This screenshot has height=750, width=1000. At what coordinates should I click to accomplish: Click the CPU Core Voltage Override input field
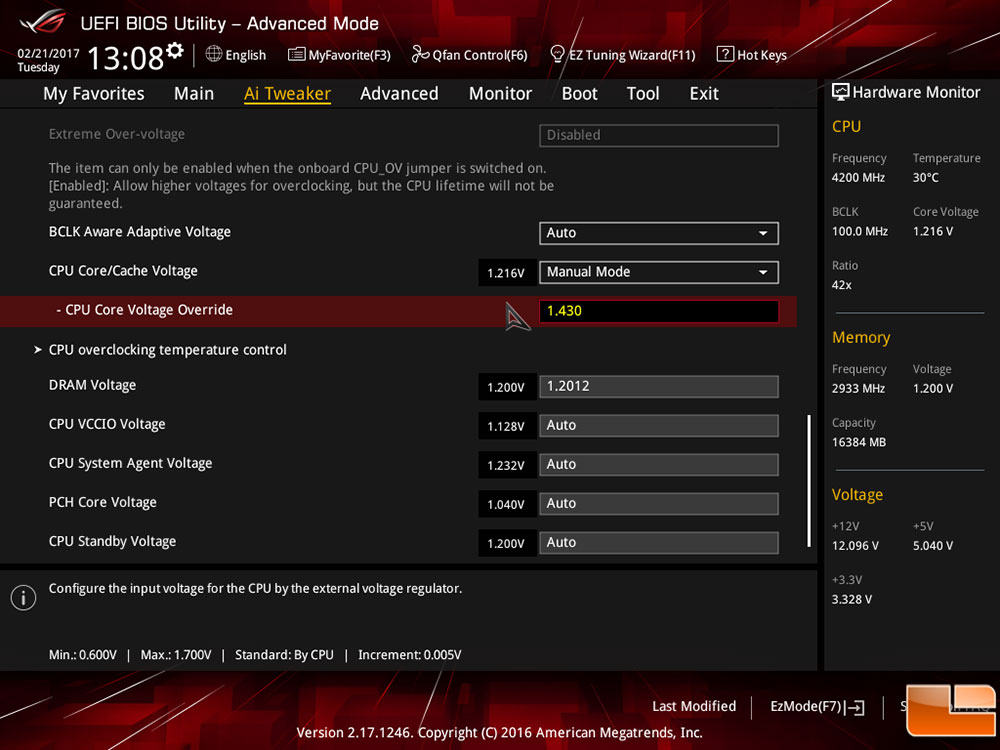tap(659, 311)
